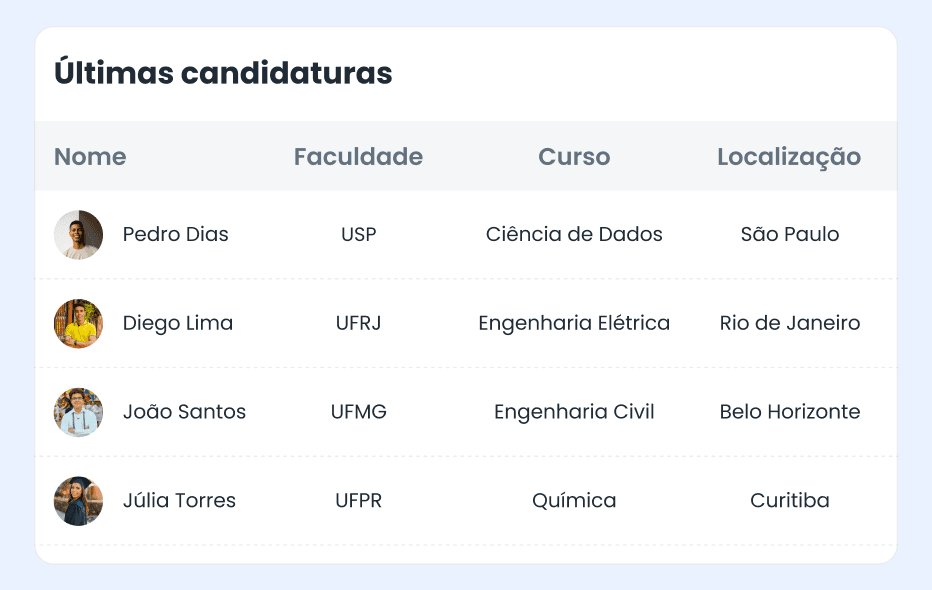This screenshot has height=590, width=932.
Task: Open candidate name Pedro Dias
Action: tap(176, 235)
